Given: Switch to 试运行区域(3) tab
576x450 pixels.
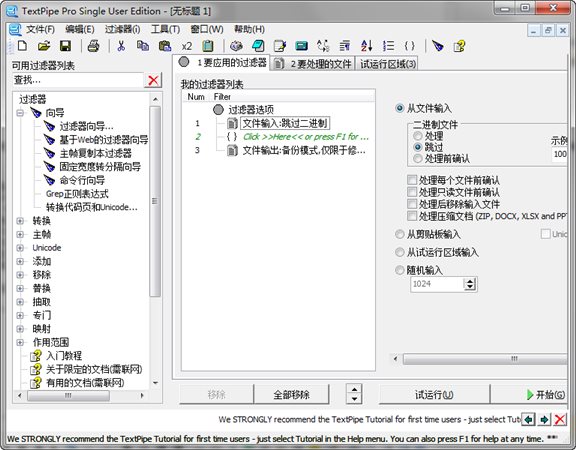Looking at the screenshot, I should click(x=387, y=64).
